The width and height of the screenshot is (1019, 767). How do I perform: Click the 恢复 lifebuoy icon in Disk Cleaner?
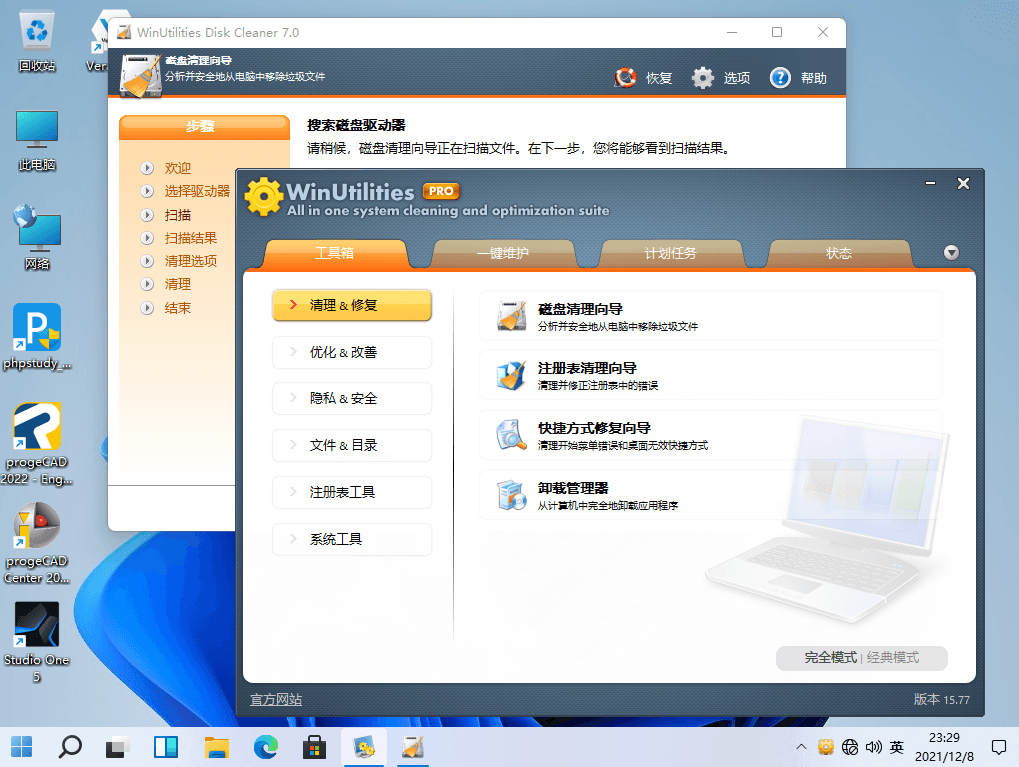coord(625,78)
